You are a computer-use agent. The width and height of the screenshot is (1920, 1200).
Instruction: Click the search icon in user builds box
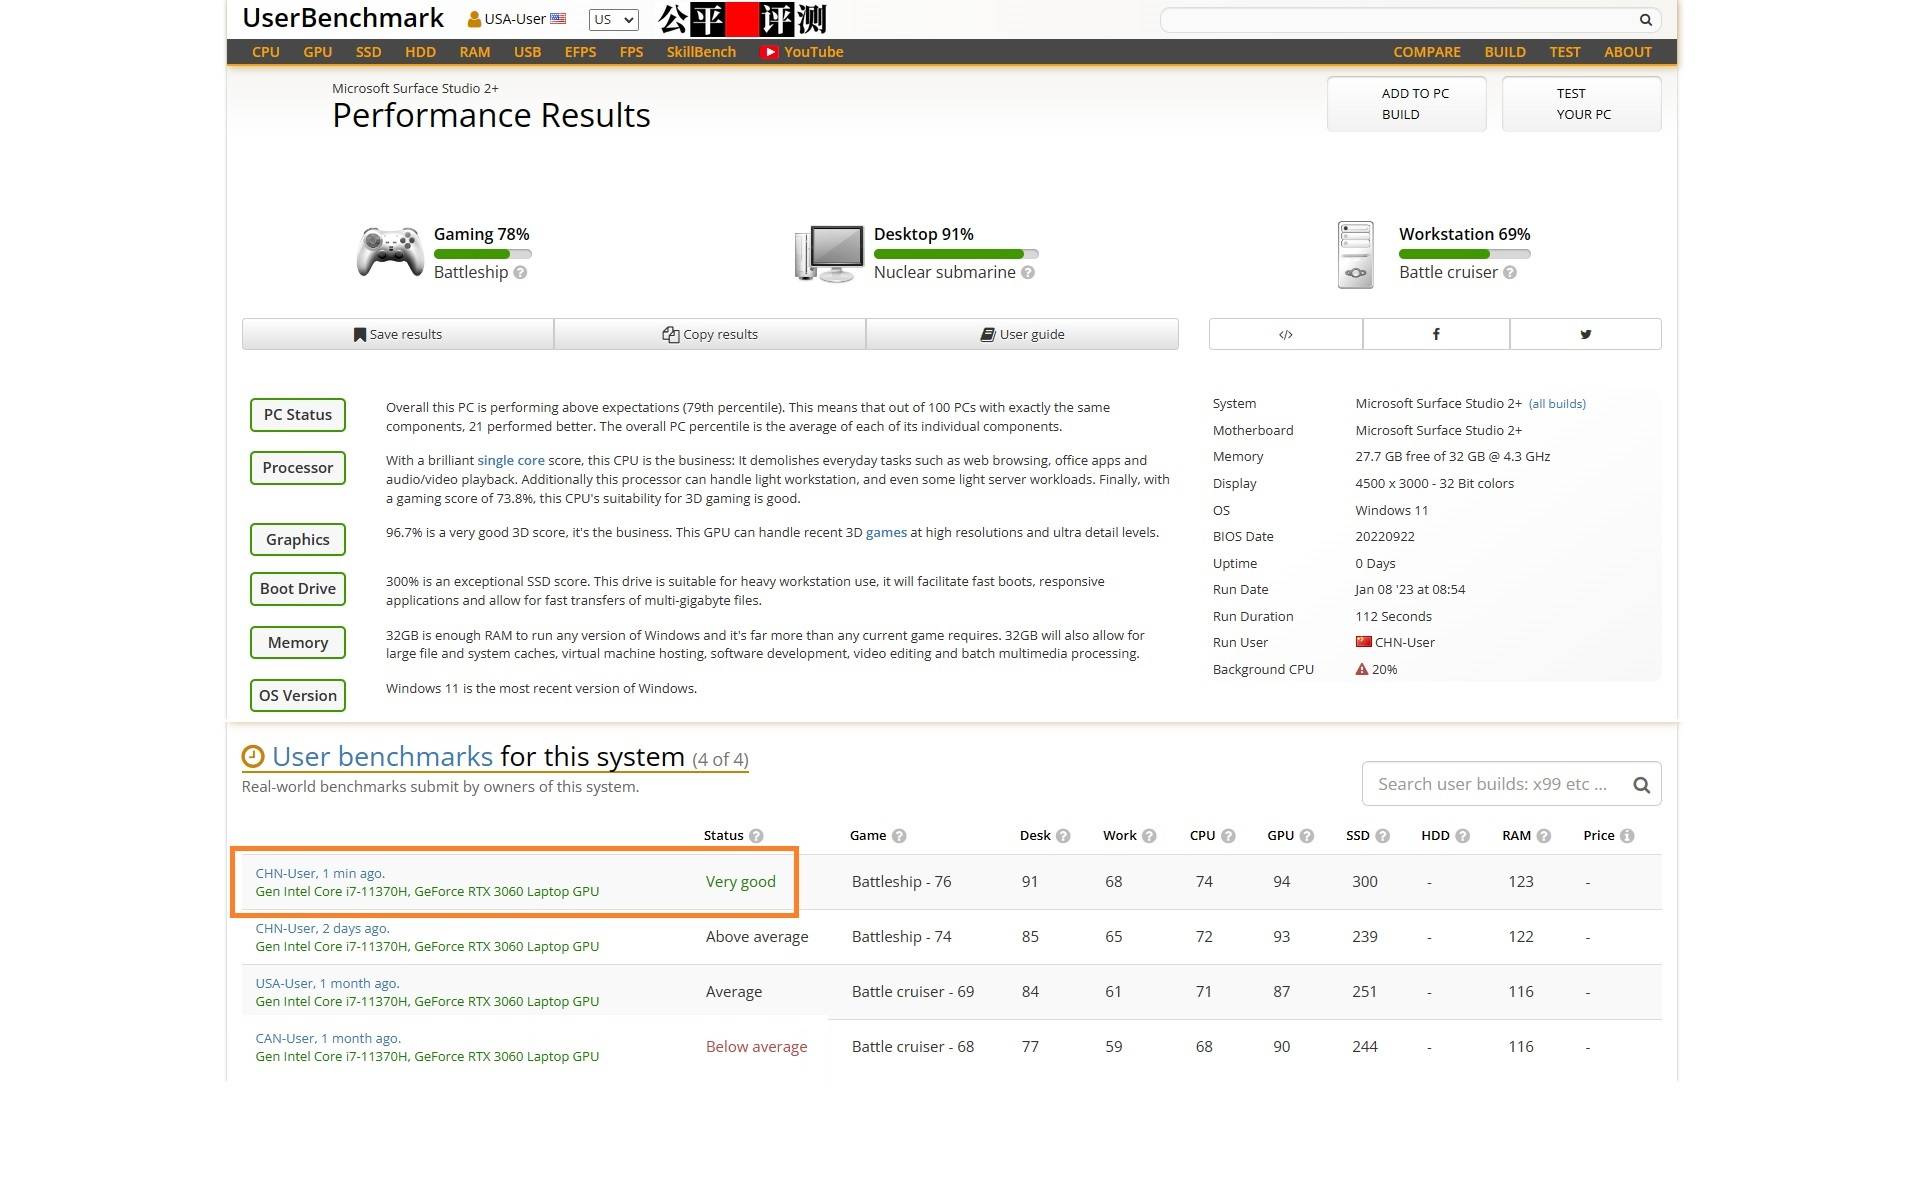[1641, 785]
